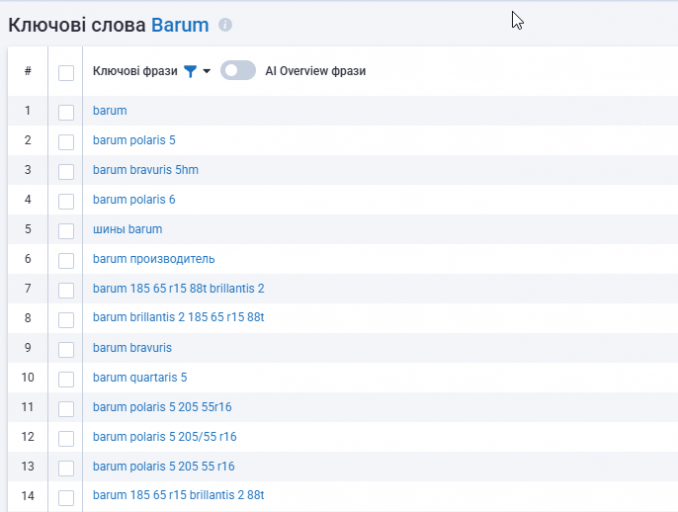Image resolution: width=678 pixels, height=512 pixels.
Task: Click keyword 'barum производитель'
Action: point(154,259)
